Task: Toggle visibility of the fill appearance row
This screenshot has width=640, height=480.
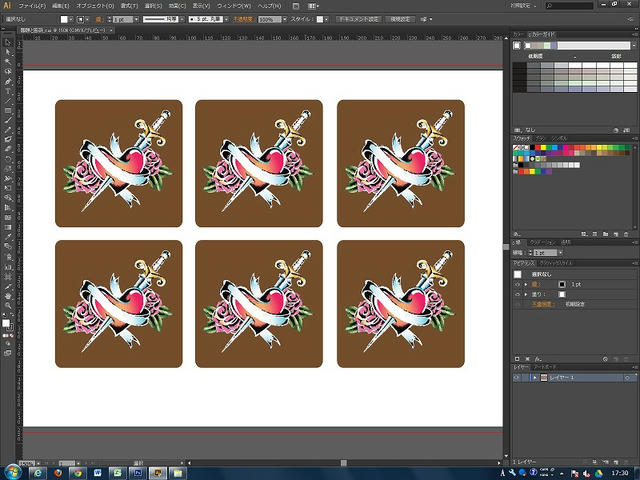Action: 517,294
